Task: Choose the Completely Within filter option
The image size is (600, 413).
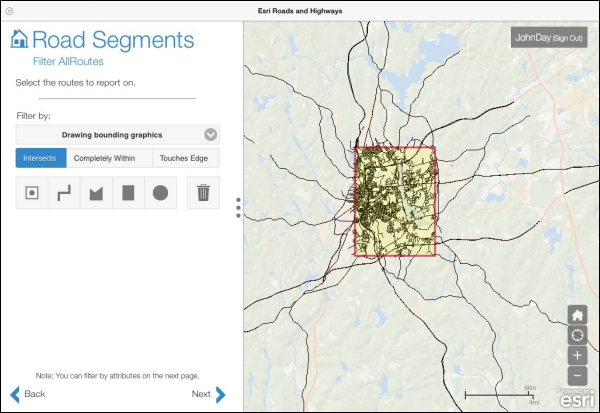Action: (109, 158)
